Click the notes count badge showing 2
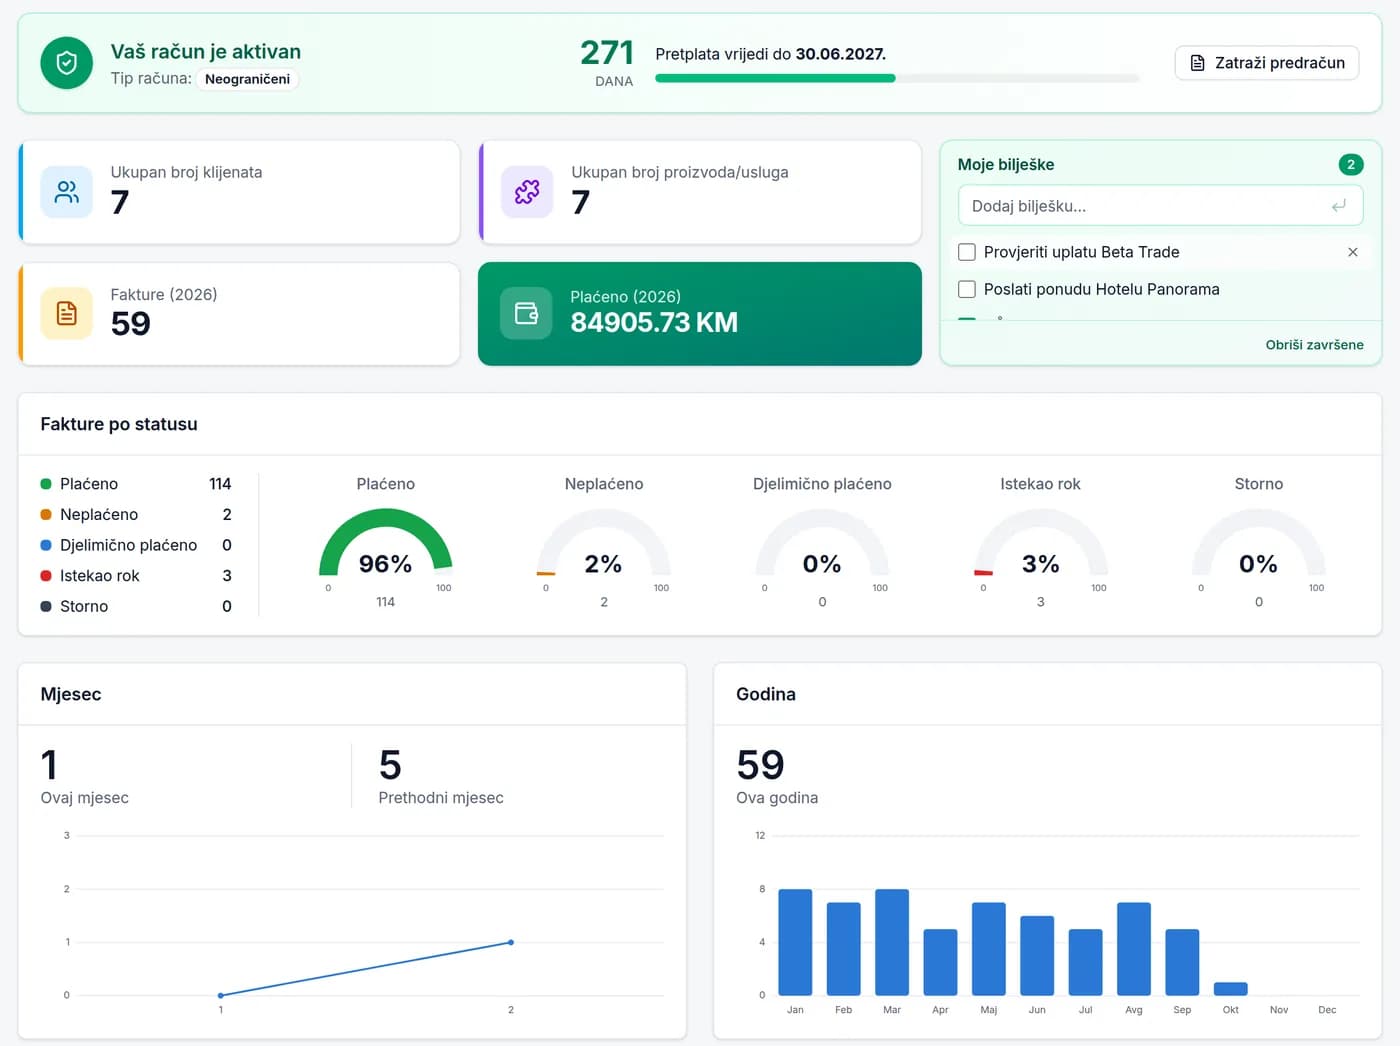Image resolution: width=1400 pixels, height=1046 pixels. (x=1351, y=164)
